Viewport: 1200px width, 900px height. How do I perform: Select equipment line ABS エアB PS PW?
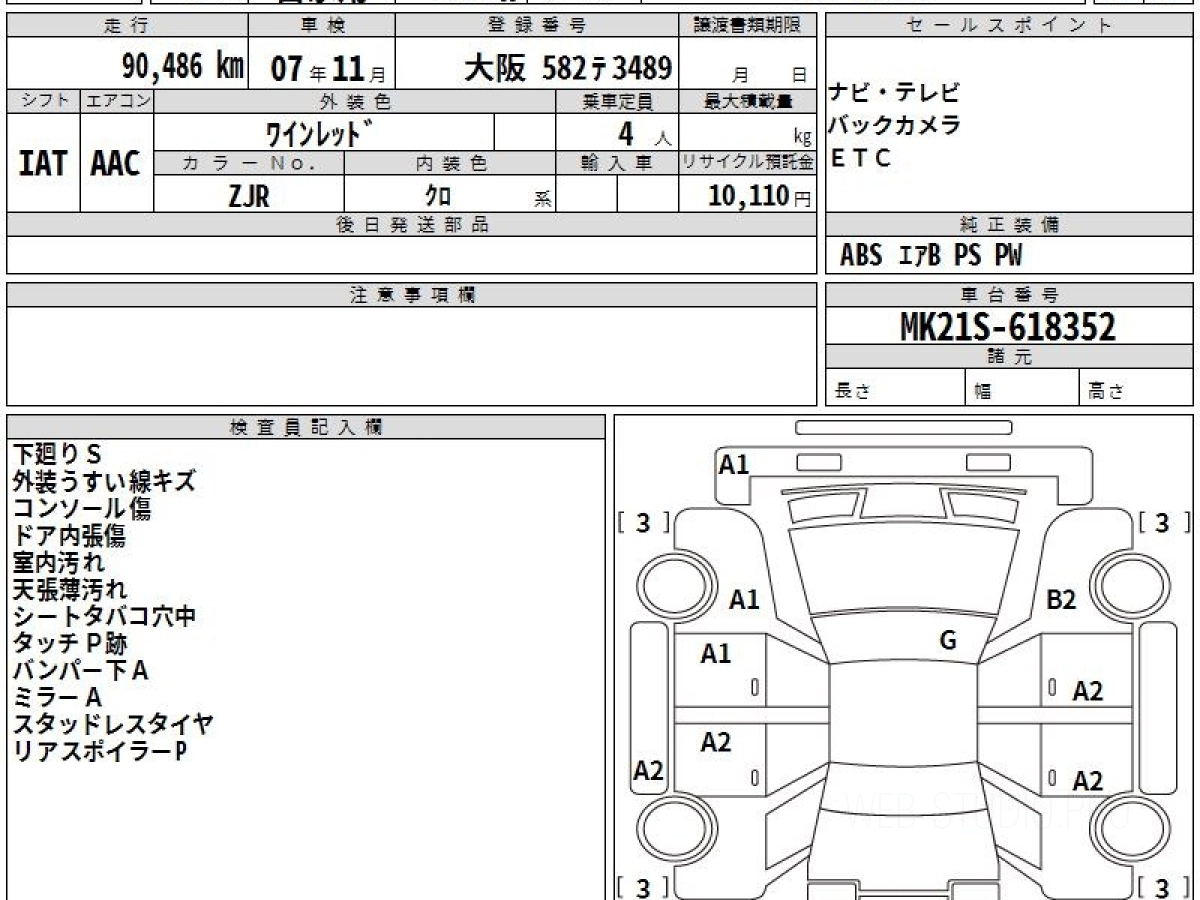tap(931, 256)
